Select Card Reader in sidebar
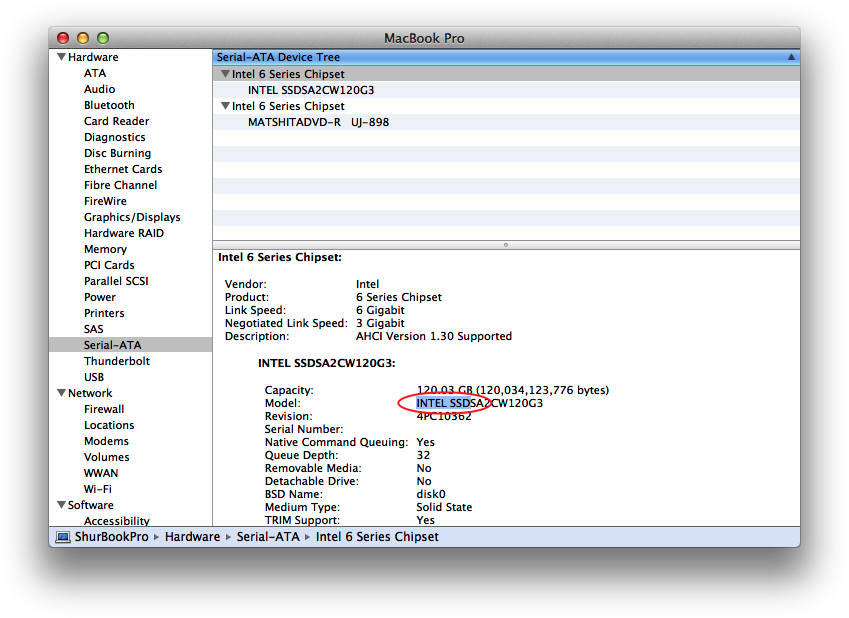 (x=116, y=121)
